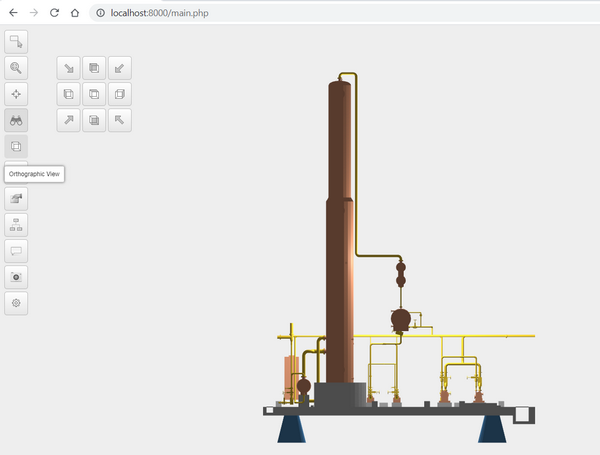Select the center cube view in grid
600x455 pixels.
coord(94,95)
